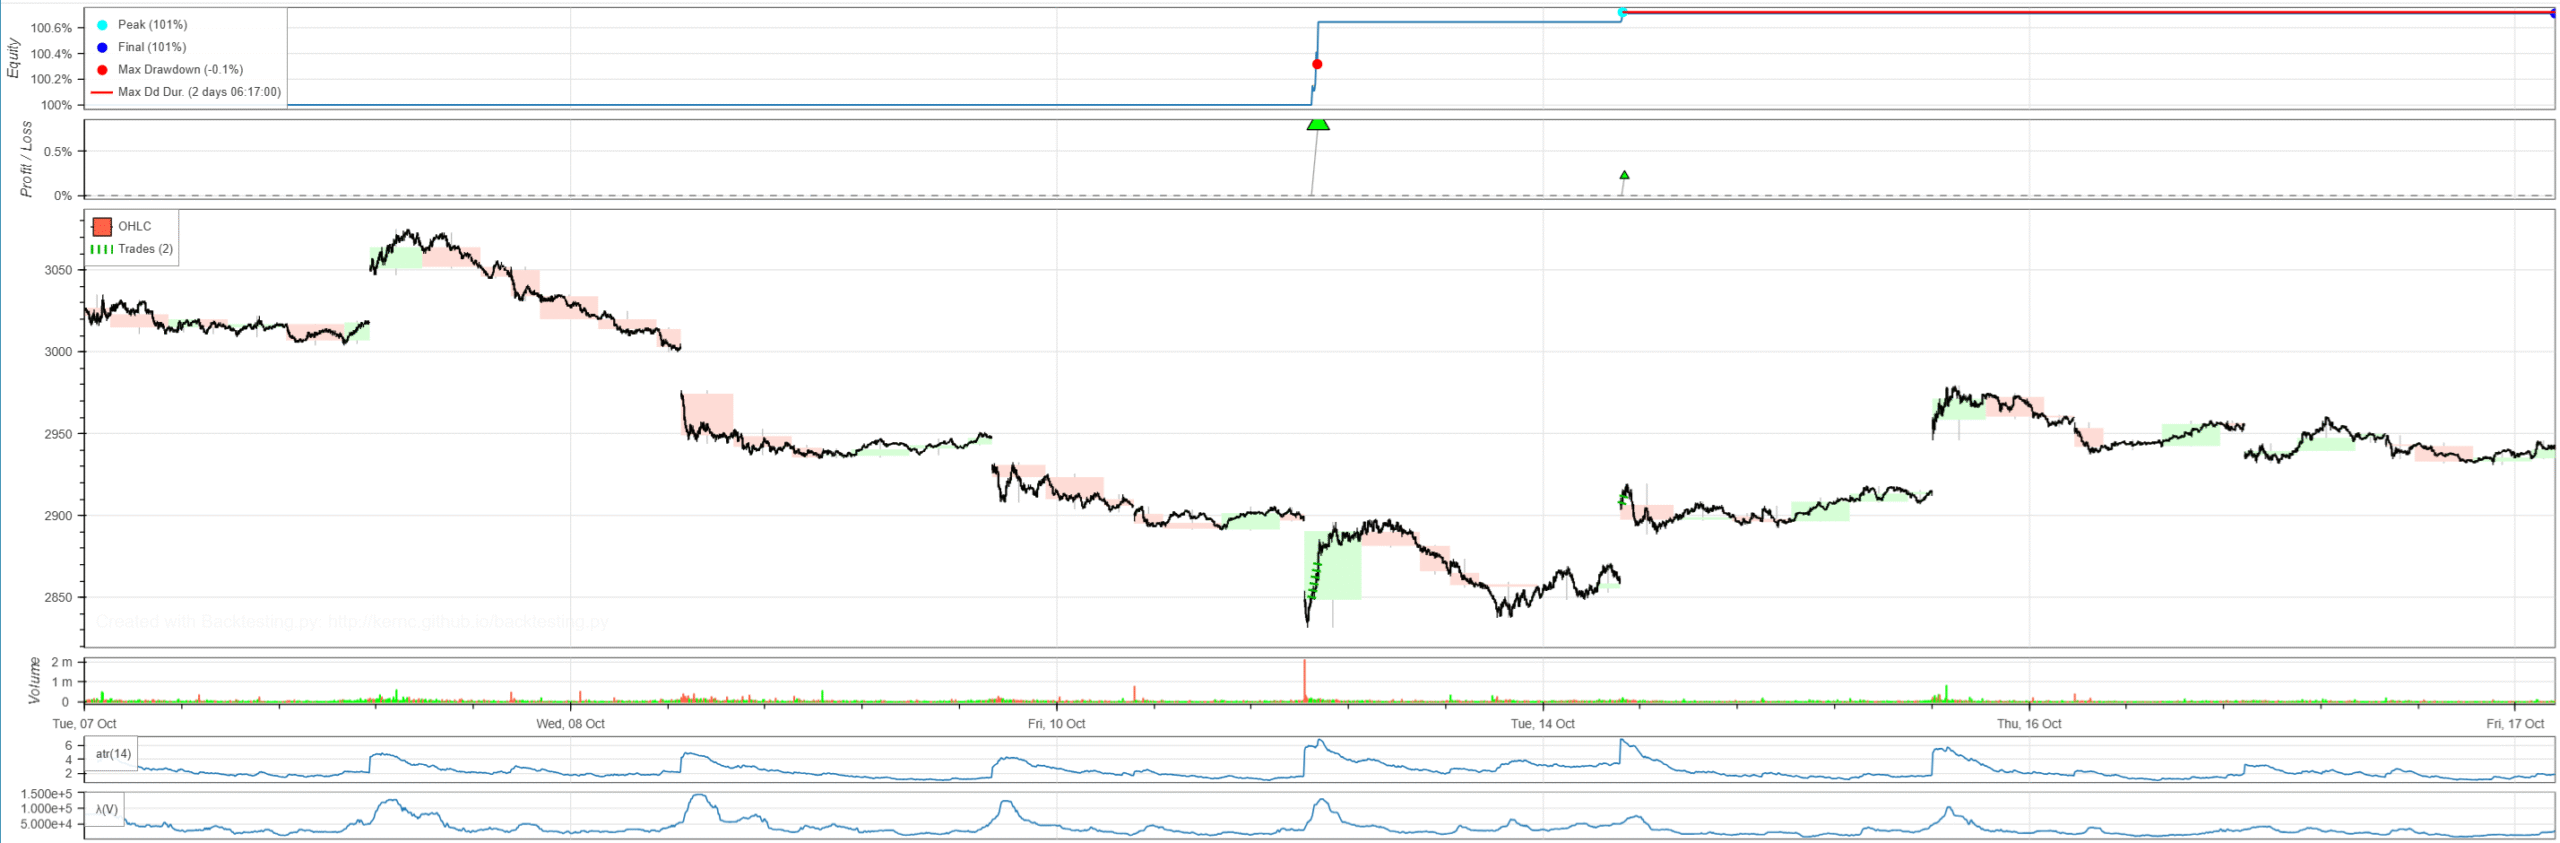Hide the OHLC series via its legend label
The image size is (2560, 843).
pos(134,227)
